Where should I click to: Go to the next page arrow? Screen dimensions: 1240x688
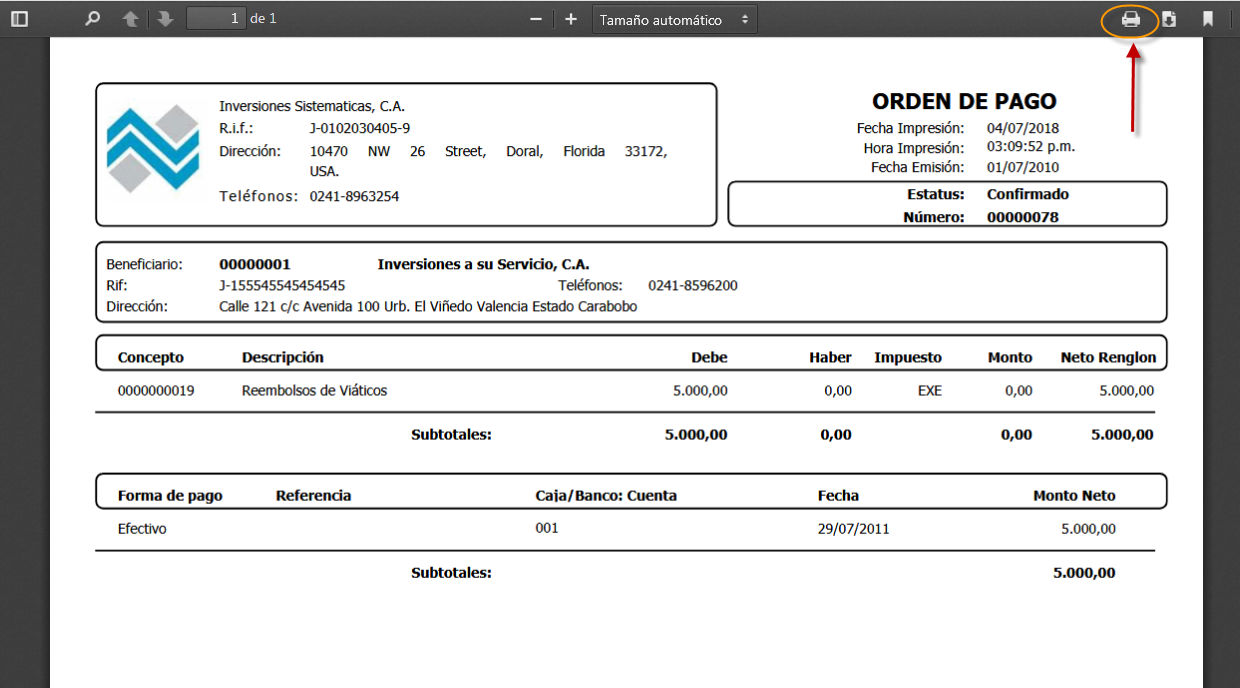(165, 19)
